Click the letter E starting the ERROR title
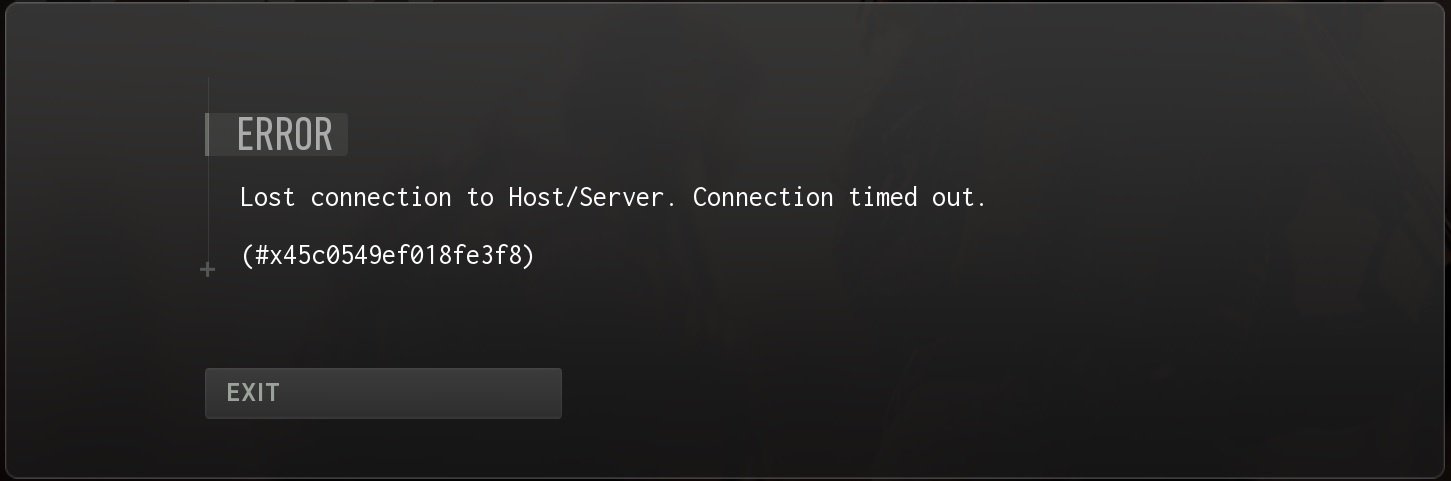1451x481 pixels. pos(246,135)
